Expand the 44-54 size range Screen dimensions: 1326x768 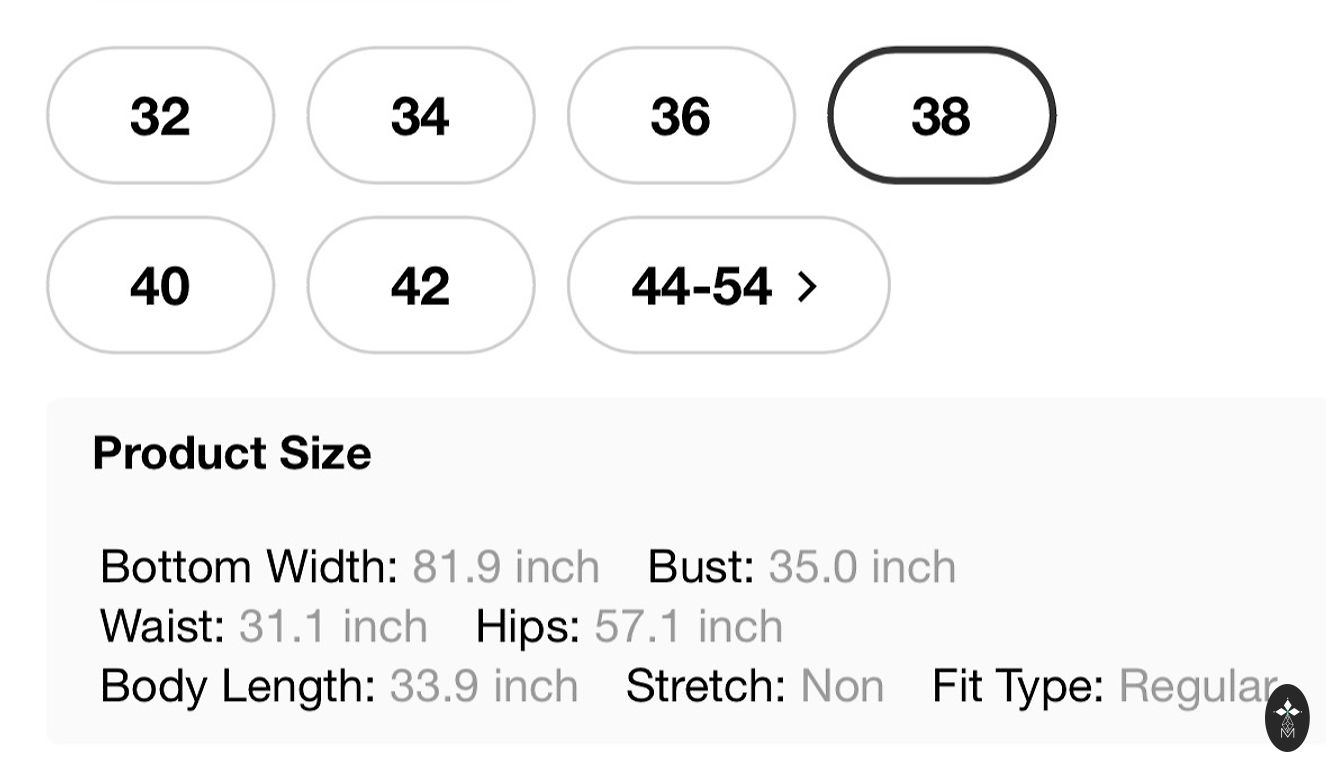(x=727, y=286)
